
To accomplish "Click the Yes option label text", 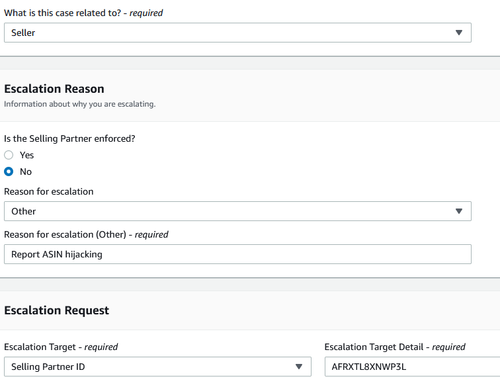I will 27,155.
